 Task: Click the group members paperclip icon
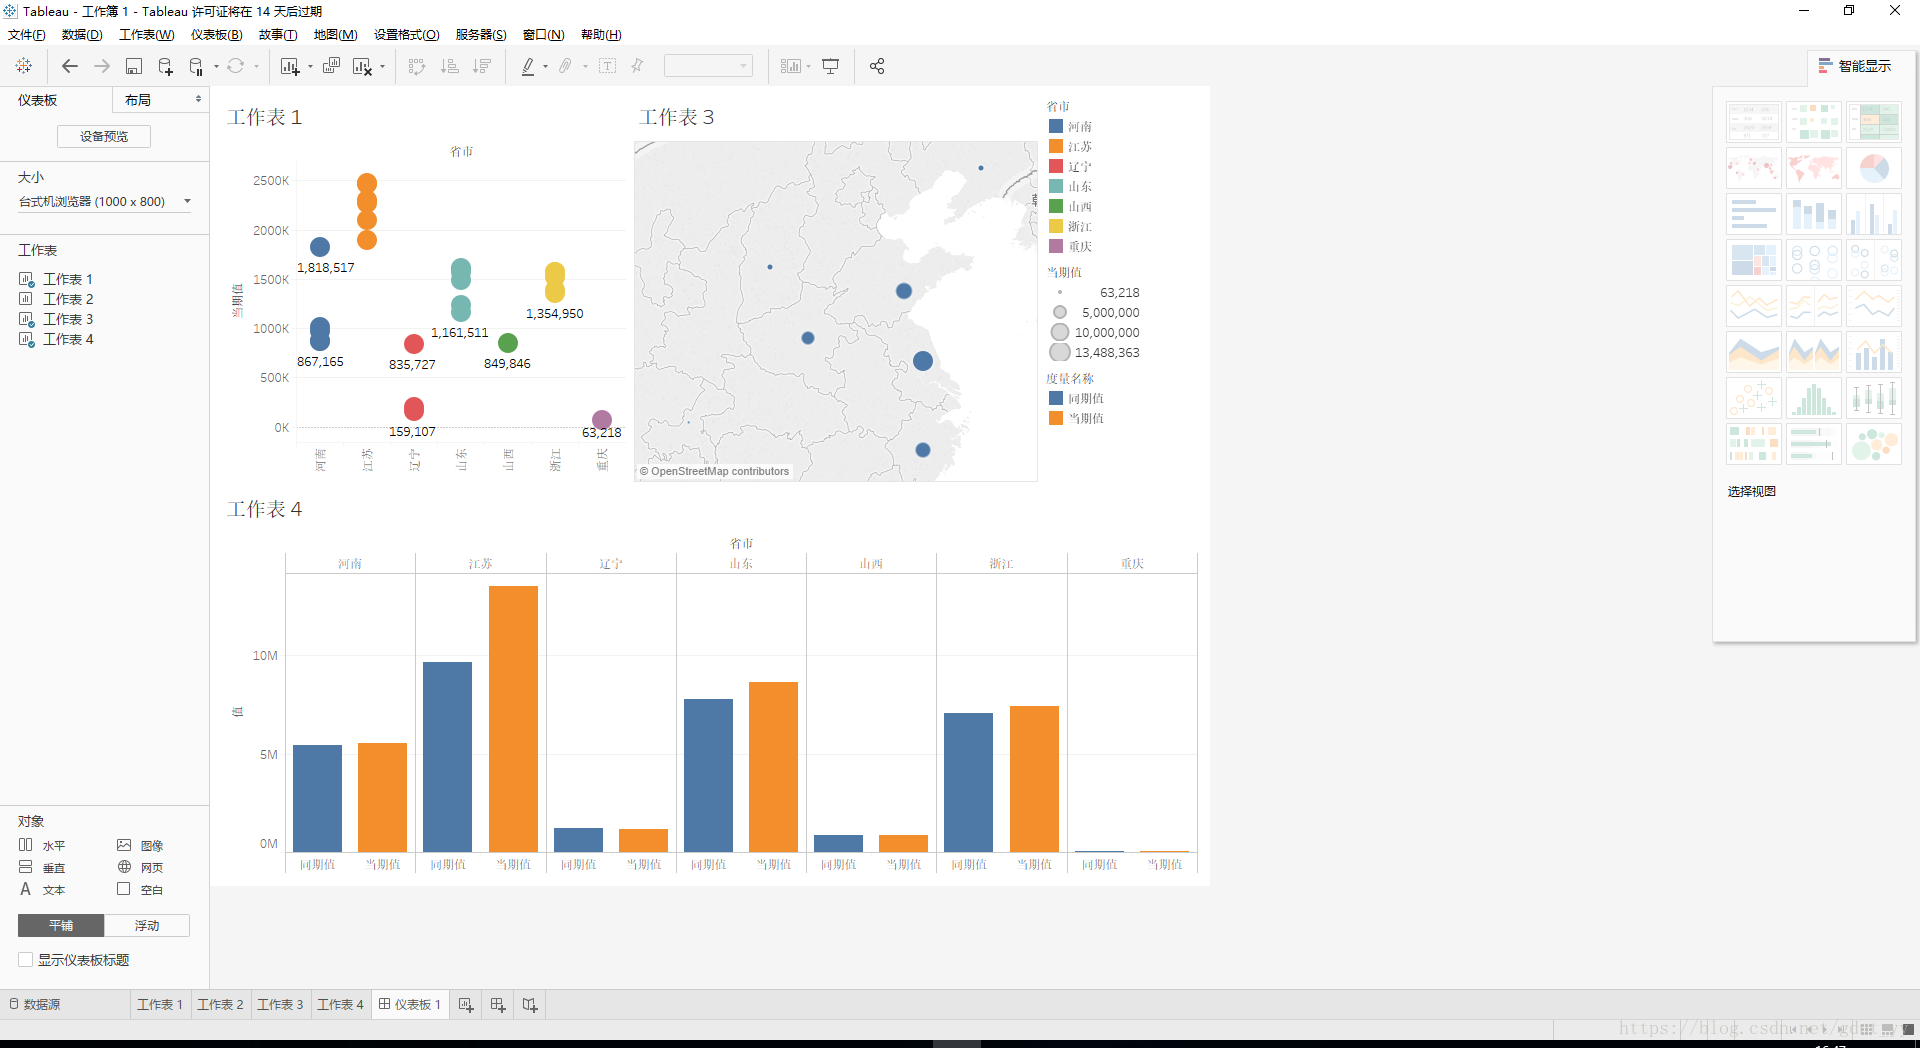566,66
